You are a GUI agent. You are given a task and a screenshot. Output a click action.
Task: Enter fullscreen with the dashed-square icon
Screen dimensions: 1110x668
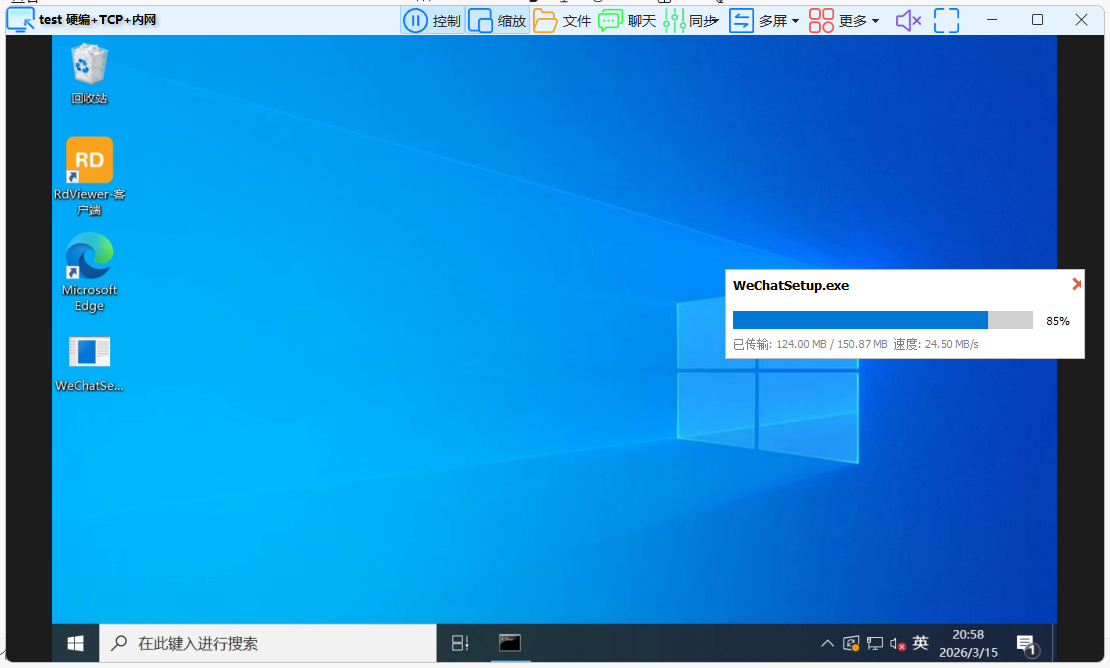pos(946,20)
